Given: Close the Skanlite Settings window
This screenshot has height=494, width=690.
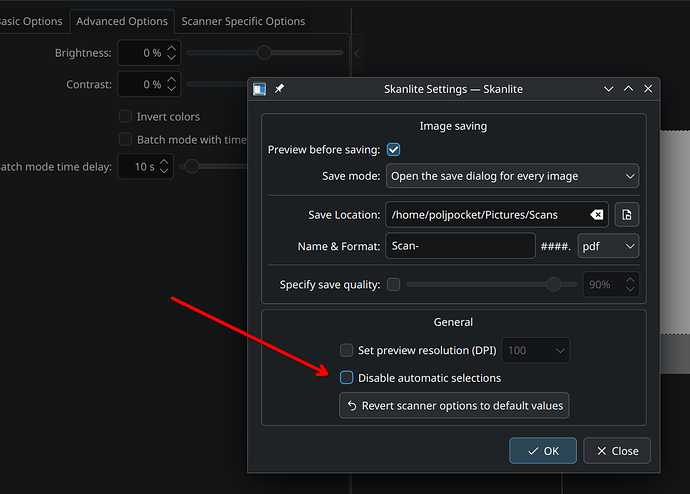Looking at the screenshot, I should point(649,89).
